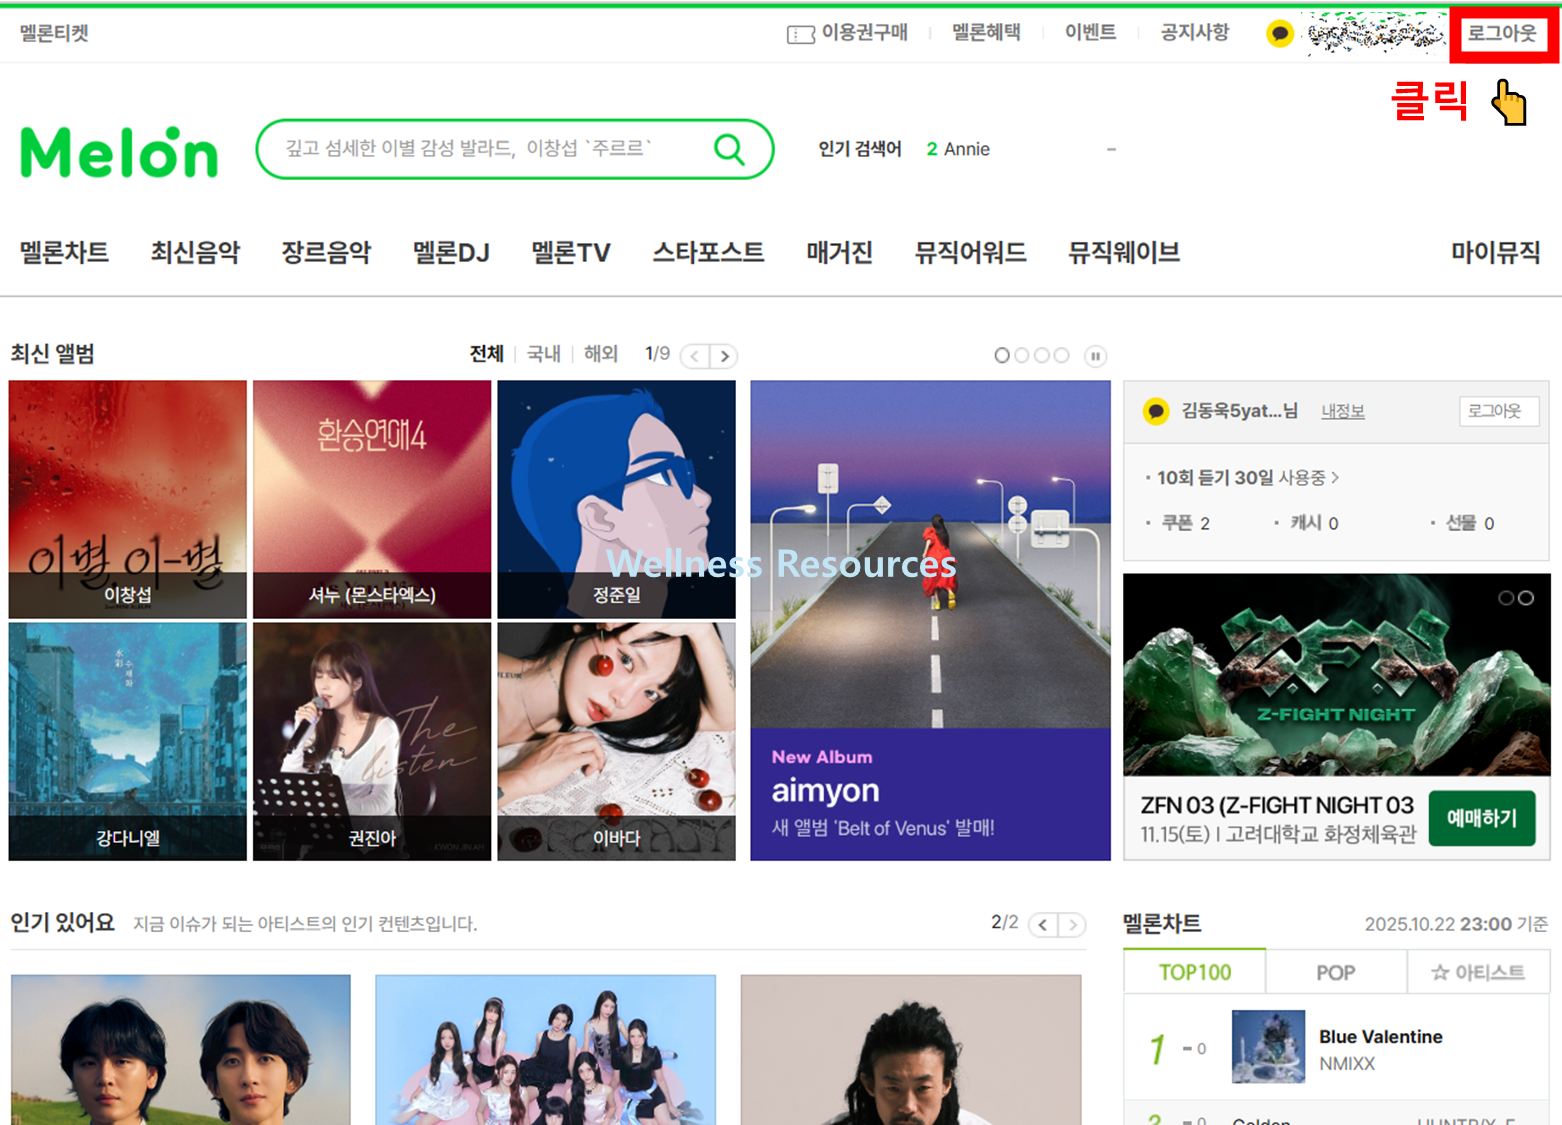Screen dimensions: 1562x1125
Task: Pause the album banner slideshow
Action: [x=1095, y=356]
